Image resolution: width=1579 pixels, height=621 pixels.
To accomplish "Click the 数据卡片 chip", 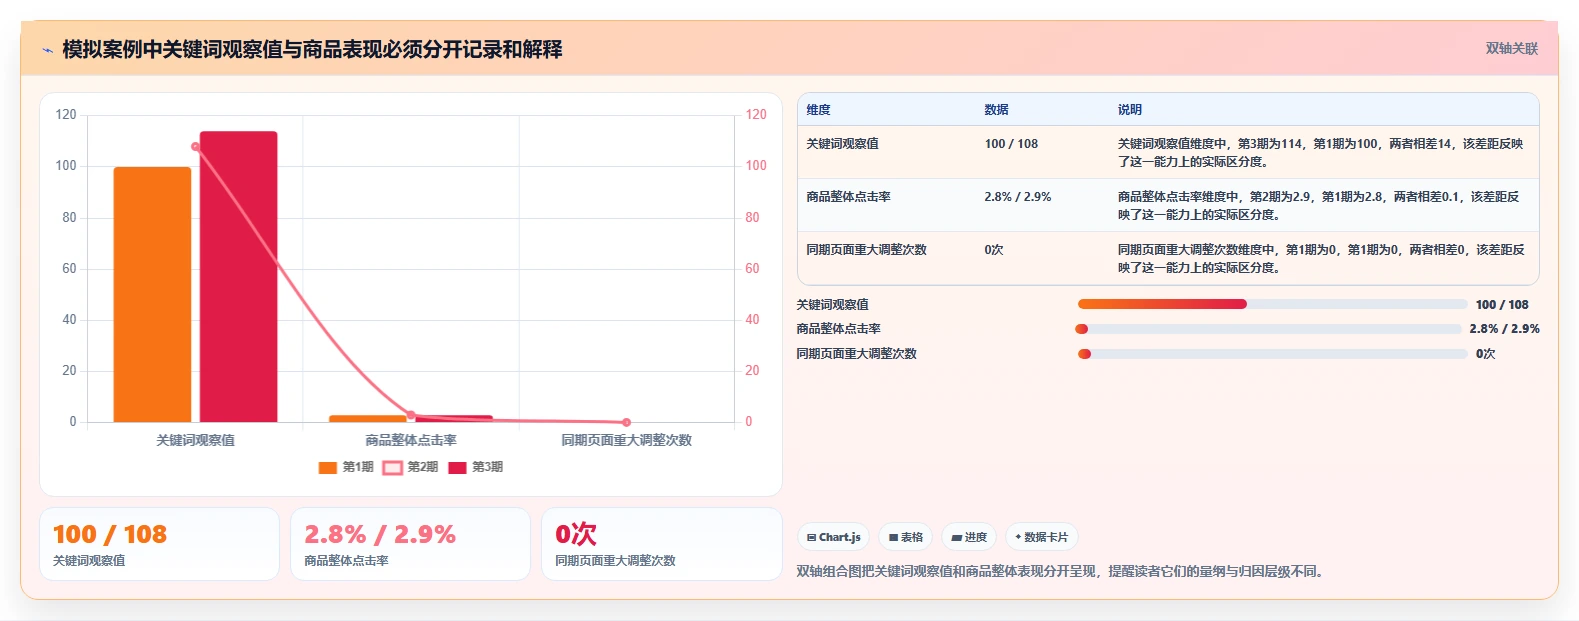I will pos(1041,537).
